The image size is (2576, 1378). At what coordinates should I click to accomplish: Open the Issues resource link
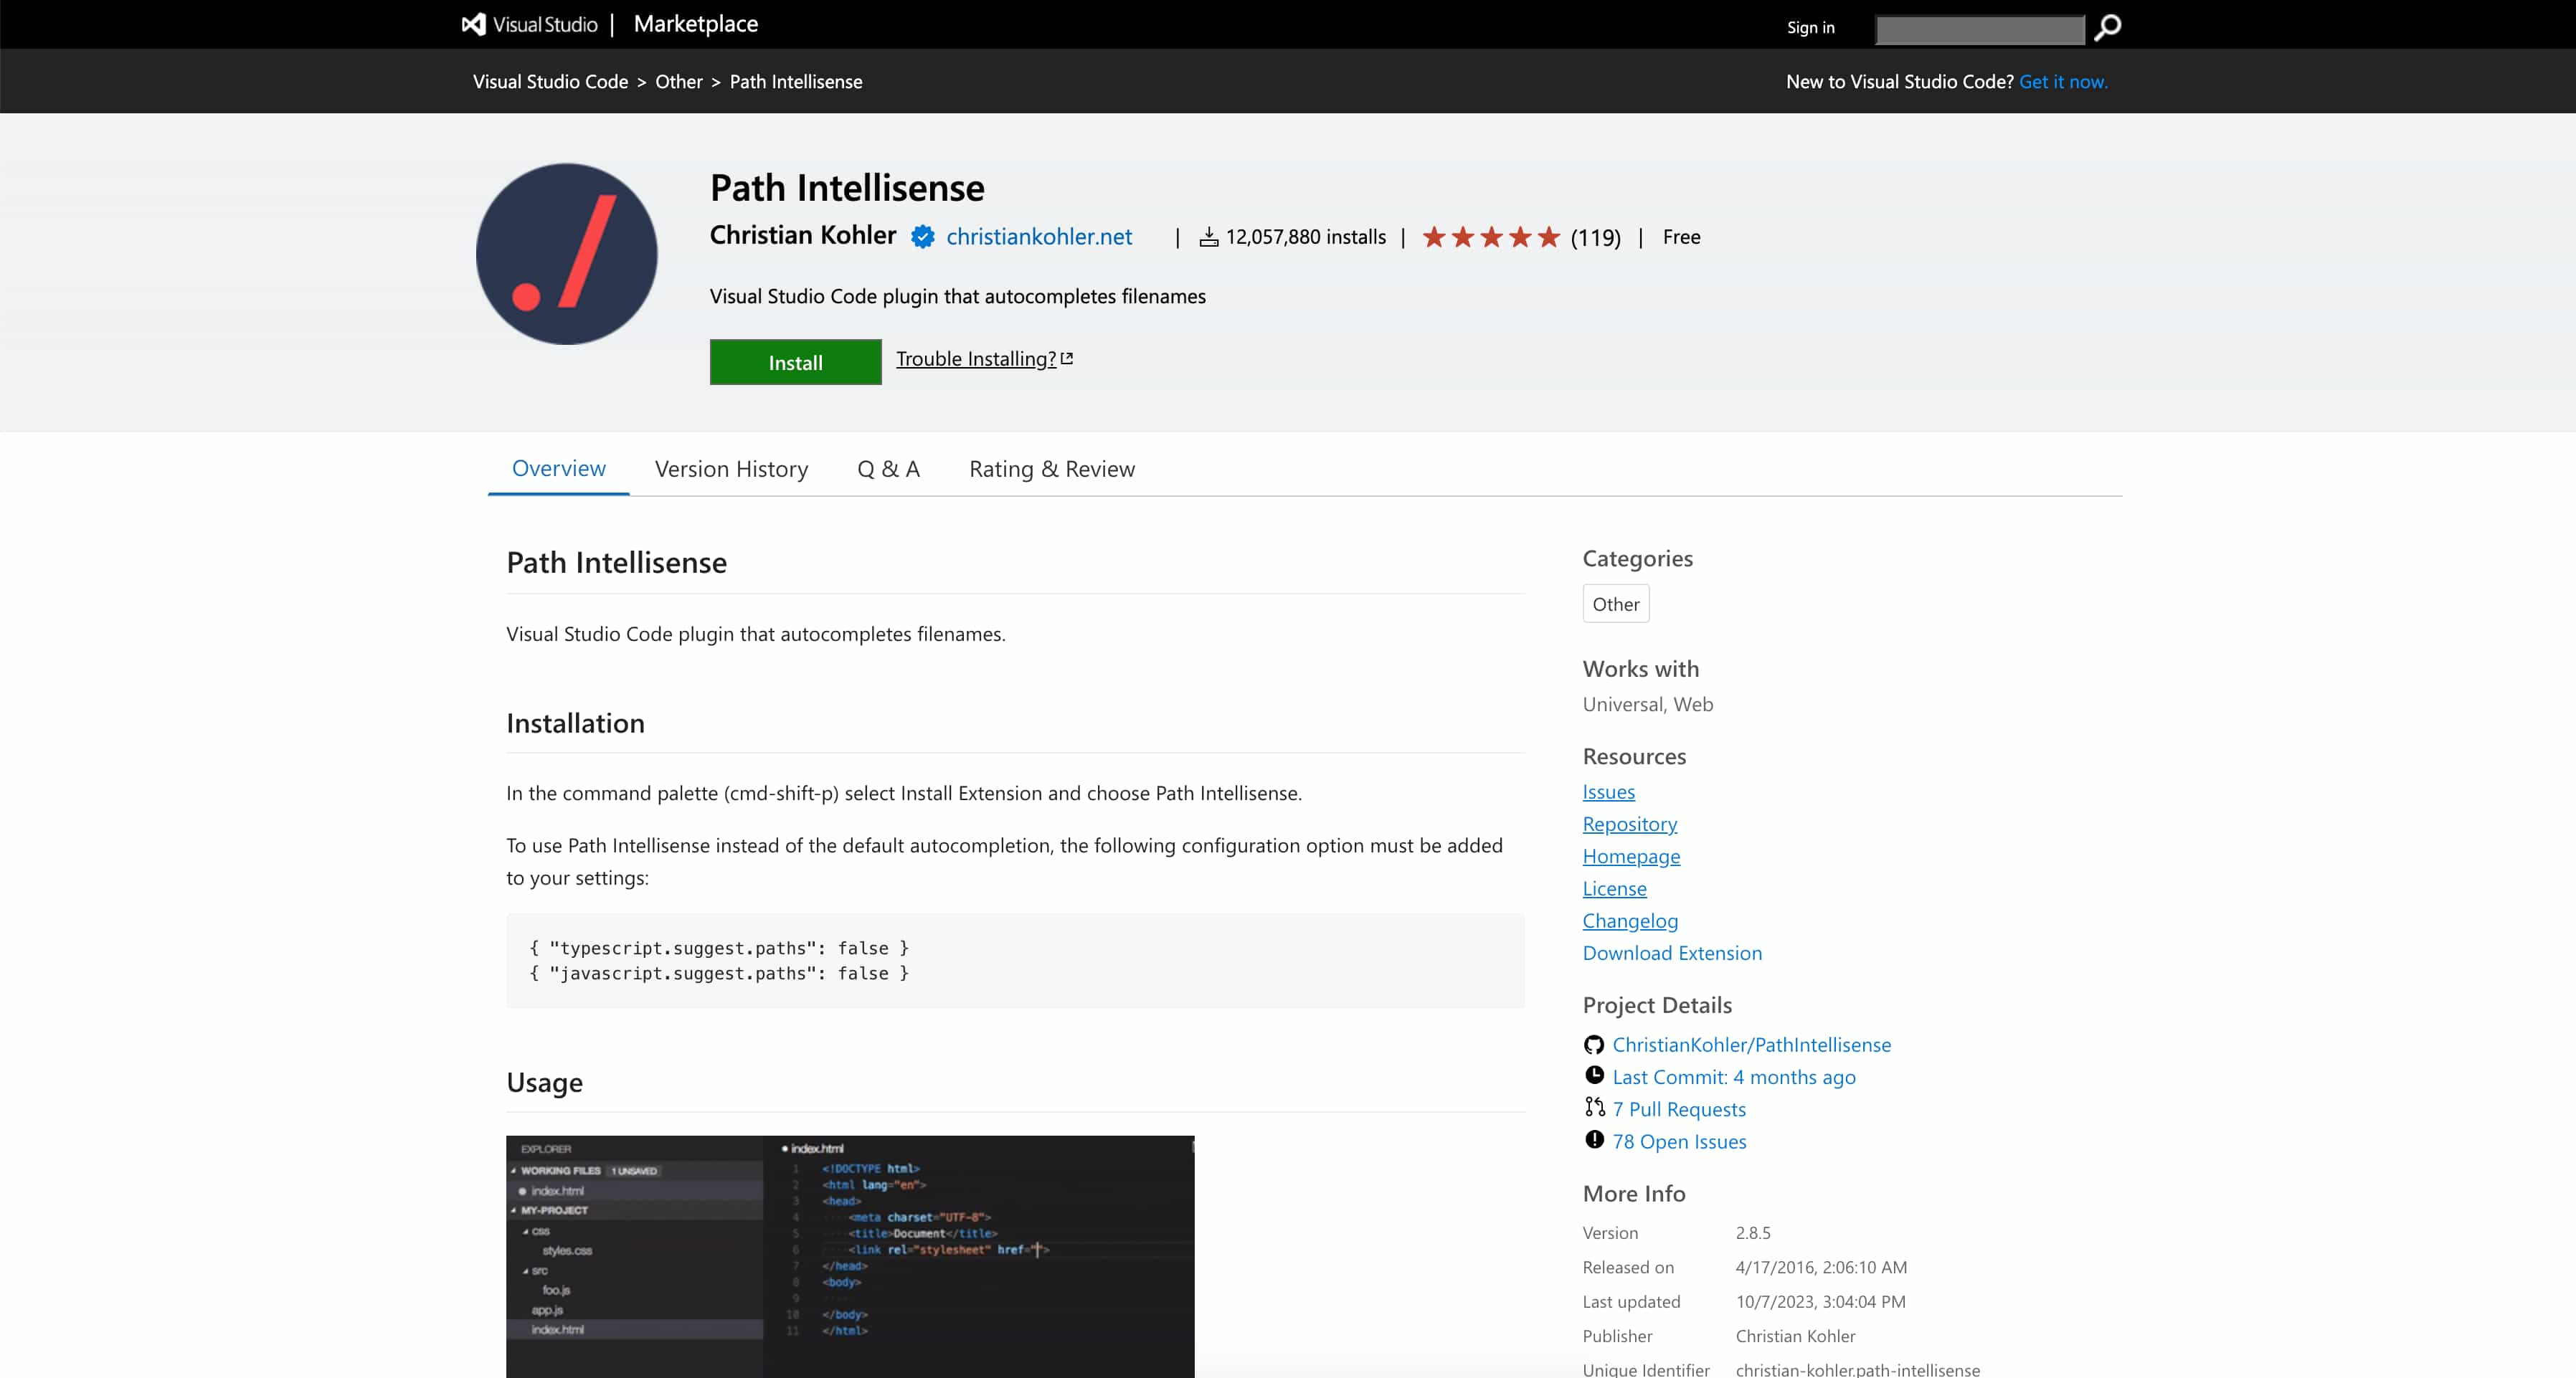pyautogui.click(x=1609, y=792)
